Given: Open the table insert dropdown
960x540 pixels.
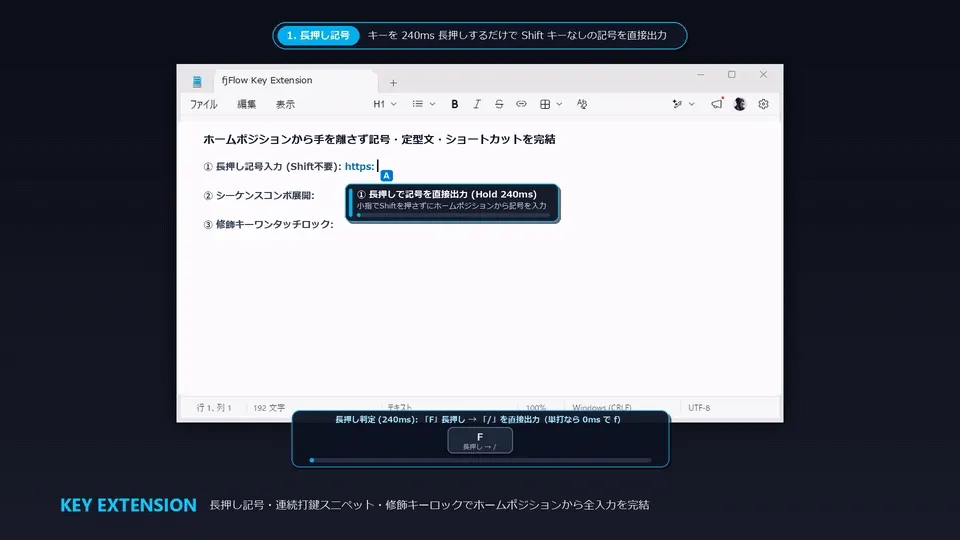Looking at the screenshot, I should click(550, 104).
